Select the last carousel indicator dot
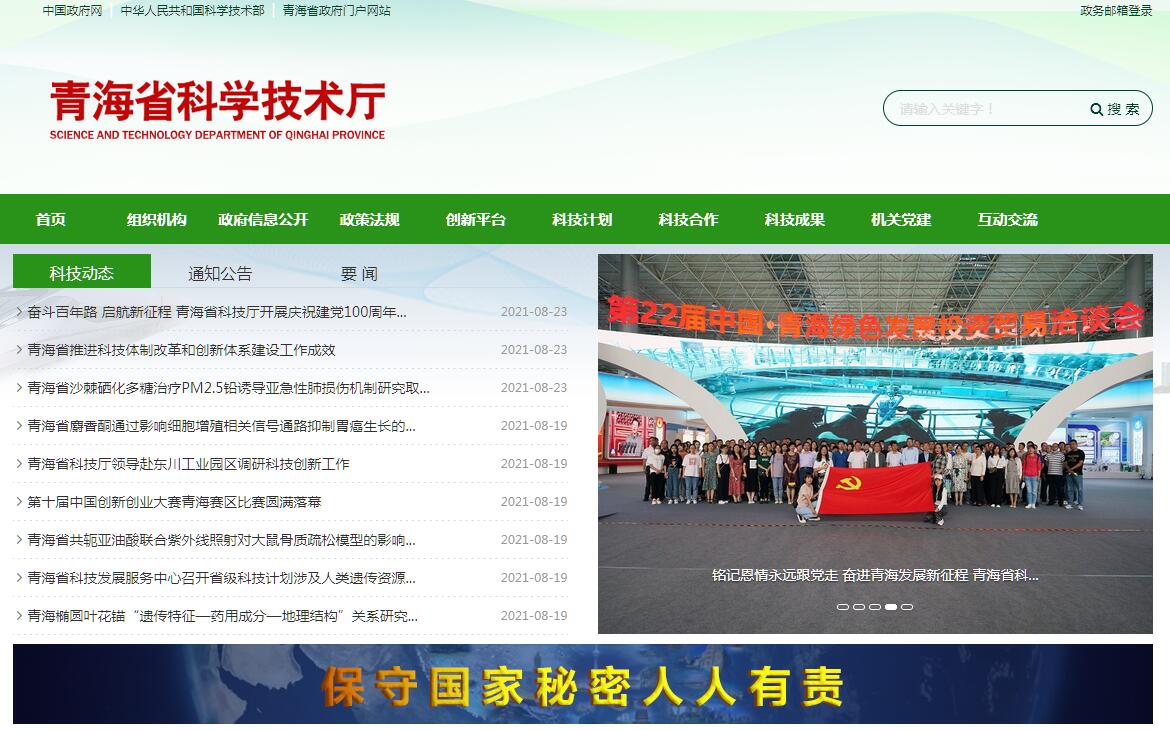Image resolution: width=1170 pixels, height=731 pixels. [907, 607]
